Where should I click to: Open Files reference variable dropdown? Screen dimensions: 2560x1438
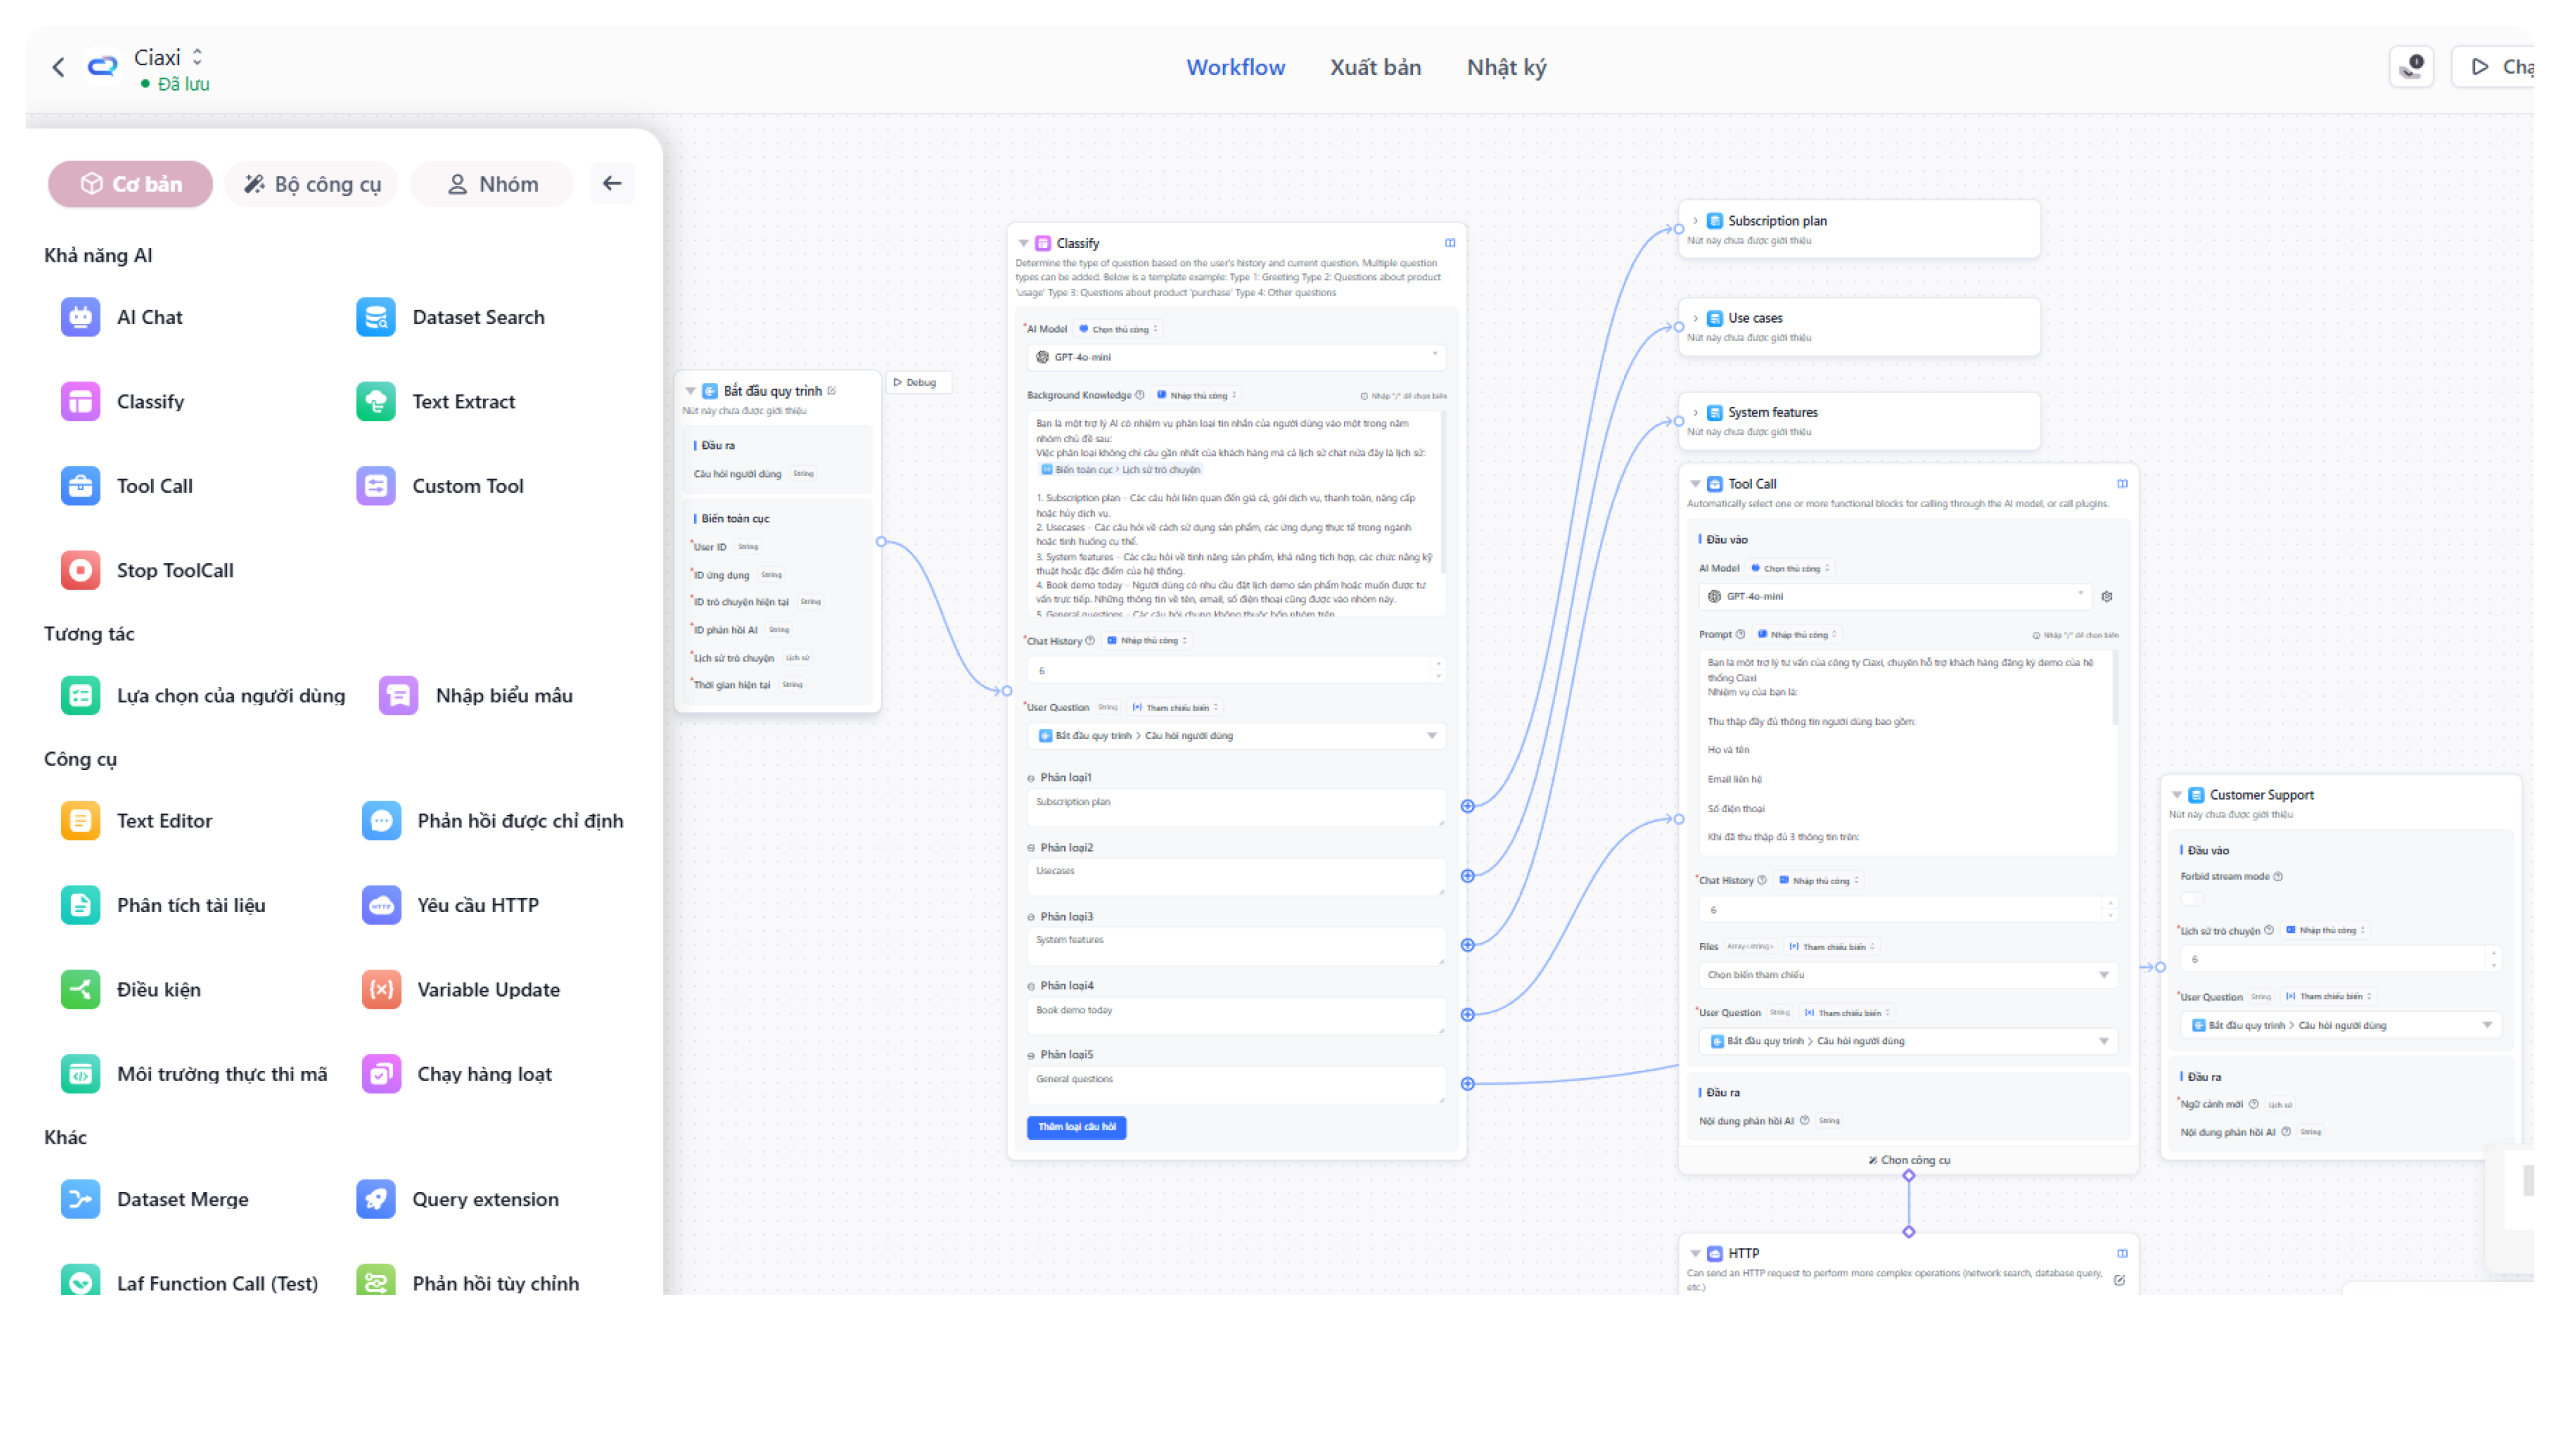(1907, 975)
